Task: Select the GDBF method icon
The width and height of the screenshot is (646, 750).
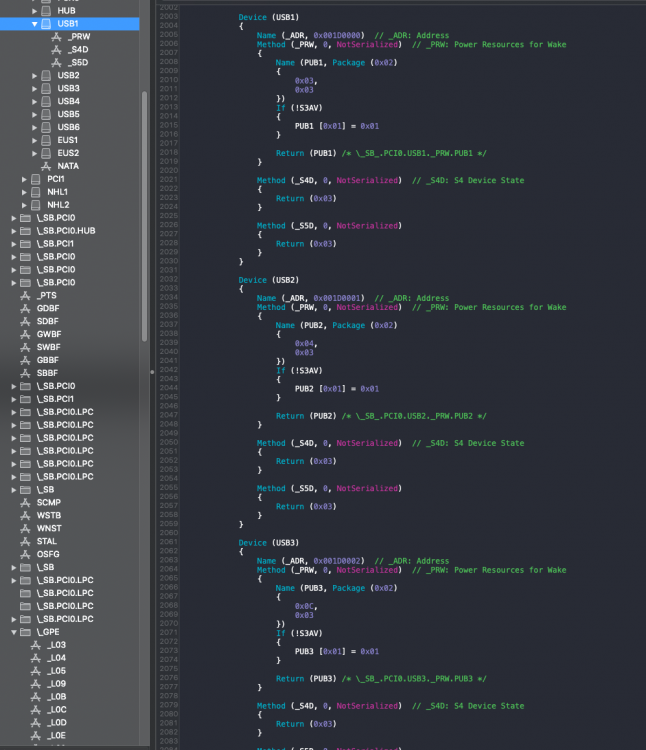Action: [25, 309]
